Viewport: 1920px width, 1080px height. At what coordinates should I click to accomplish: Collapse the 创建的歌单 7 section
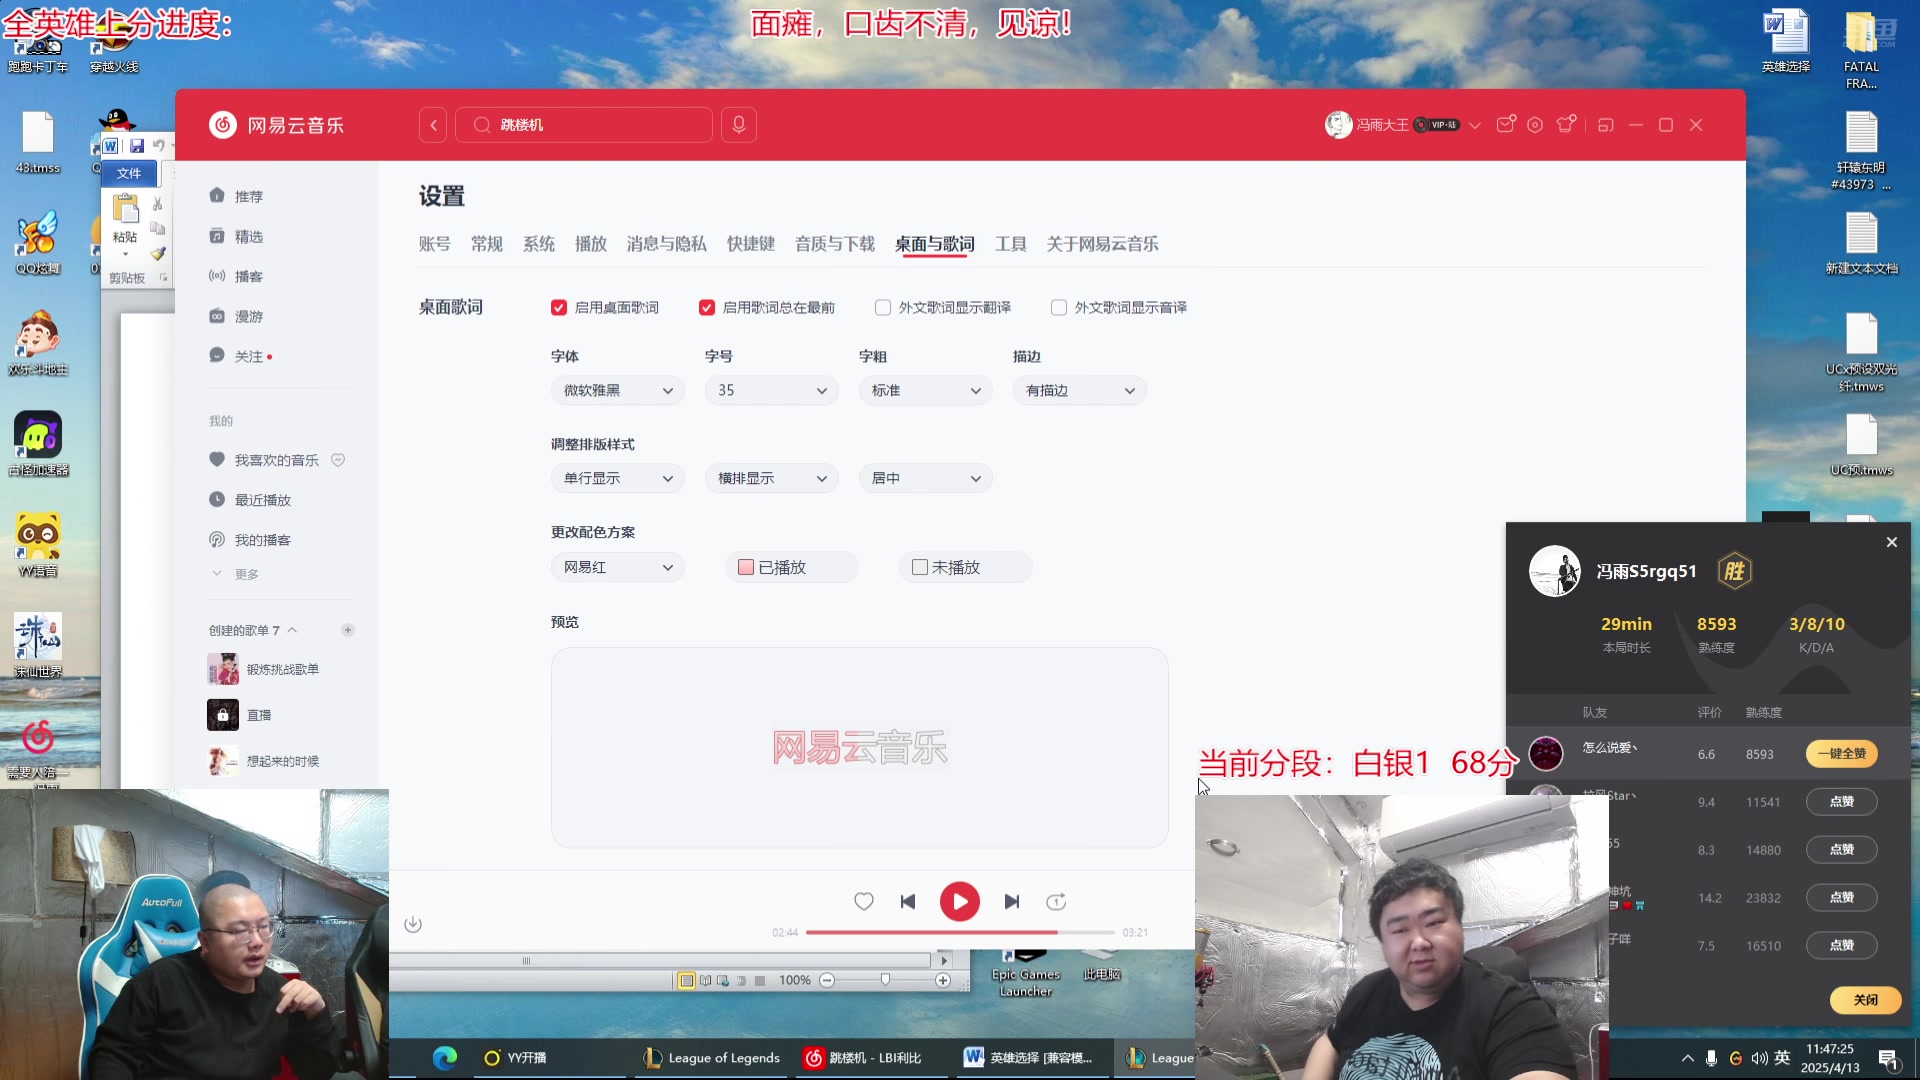coord(292,630)
